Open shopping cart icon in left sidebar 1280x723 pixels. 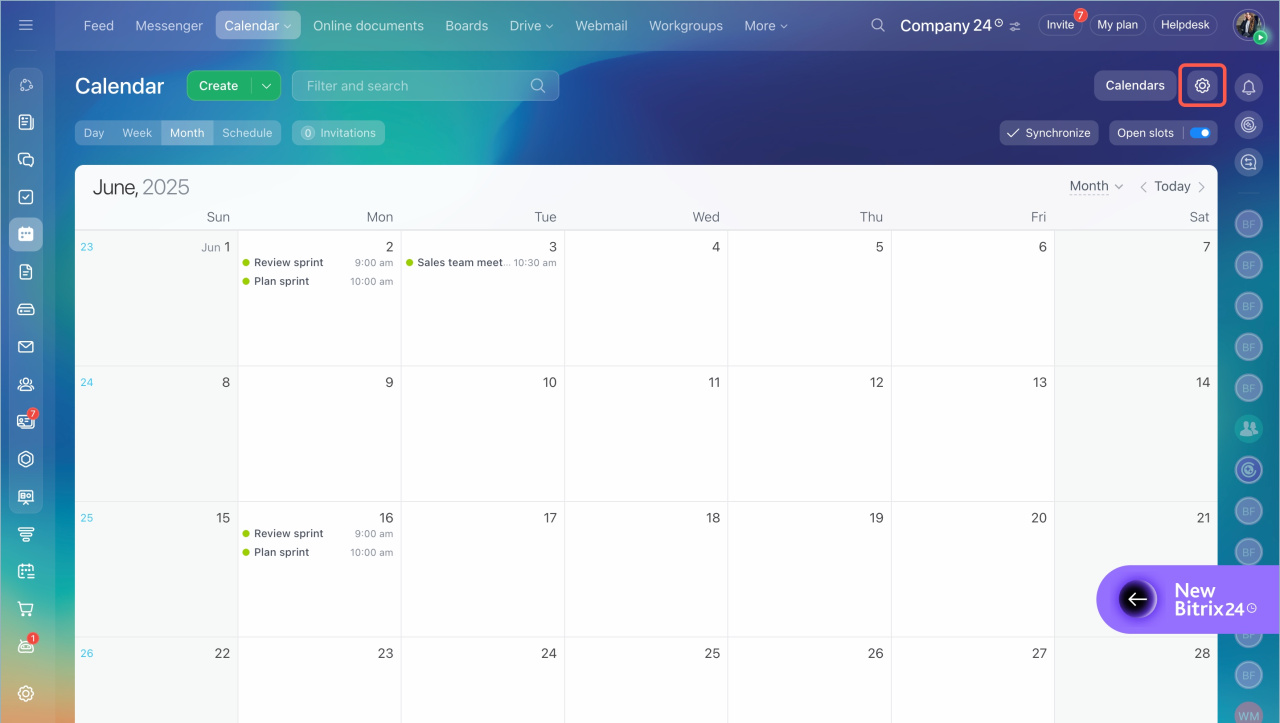click(26, 609)
